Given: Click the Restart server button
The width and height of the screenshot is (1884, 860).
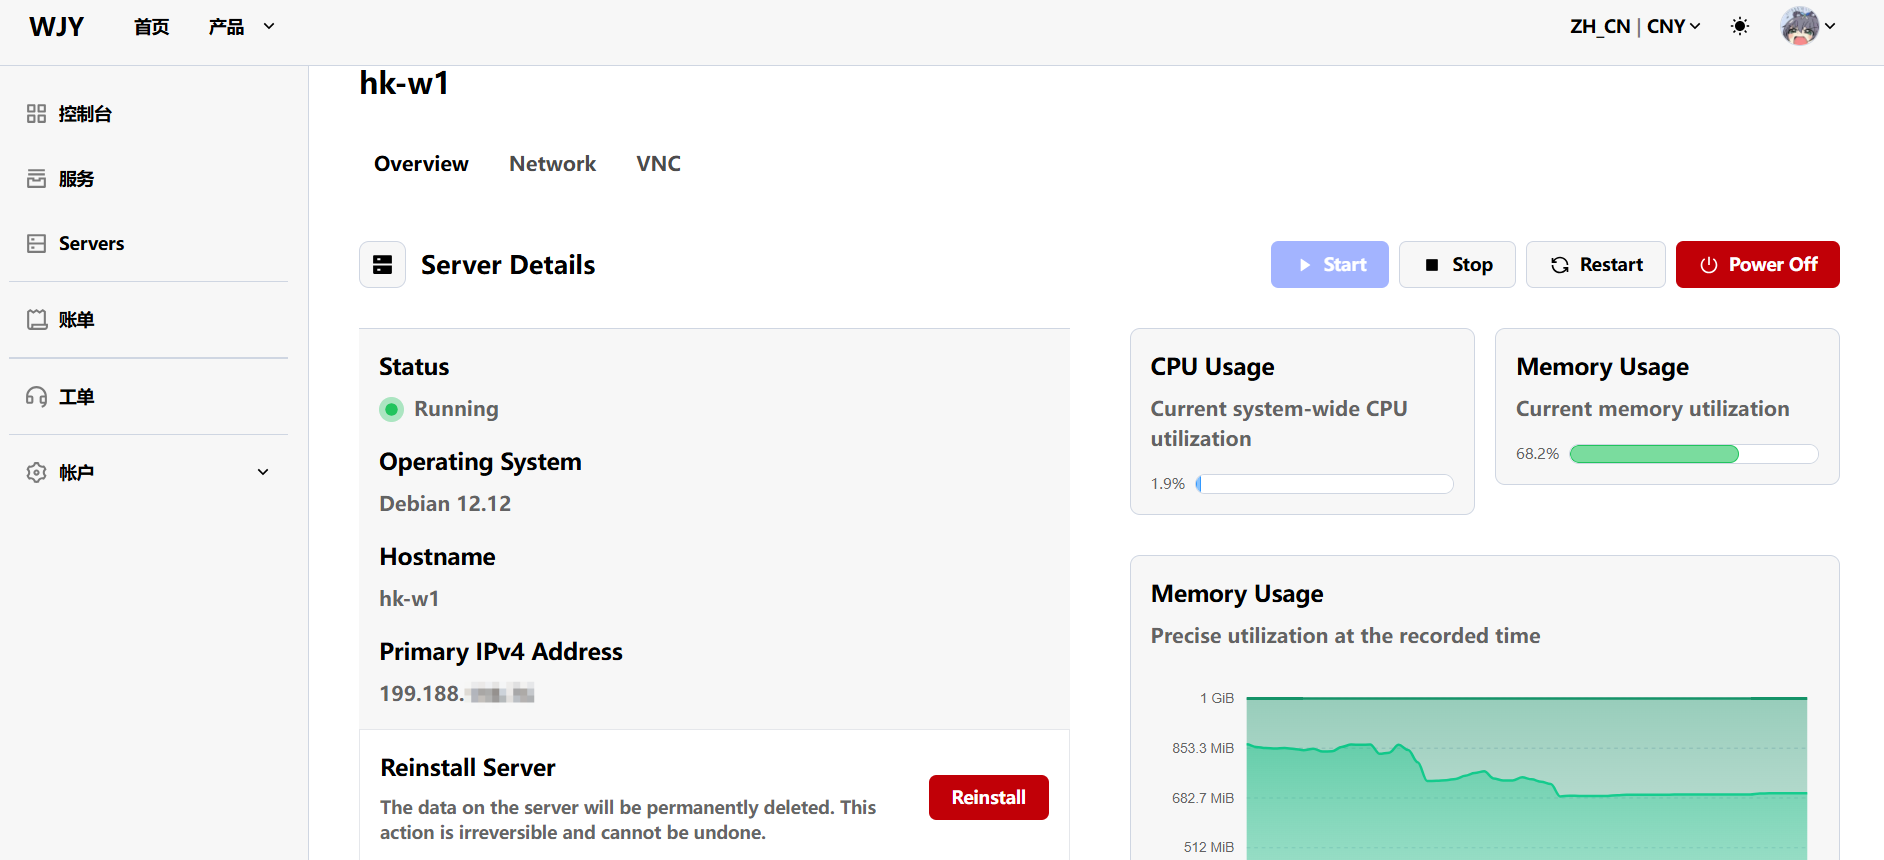Looking at the screenshot, I should [1595, 265].
